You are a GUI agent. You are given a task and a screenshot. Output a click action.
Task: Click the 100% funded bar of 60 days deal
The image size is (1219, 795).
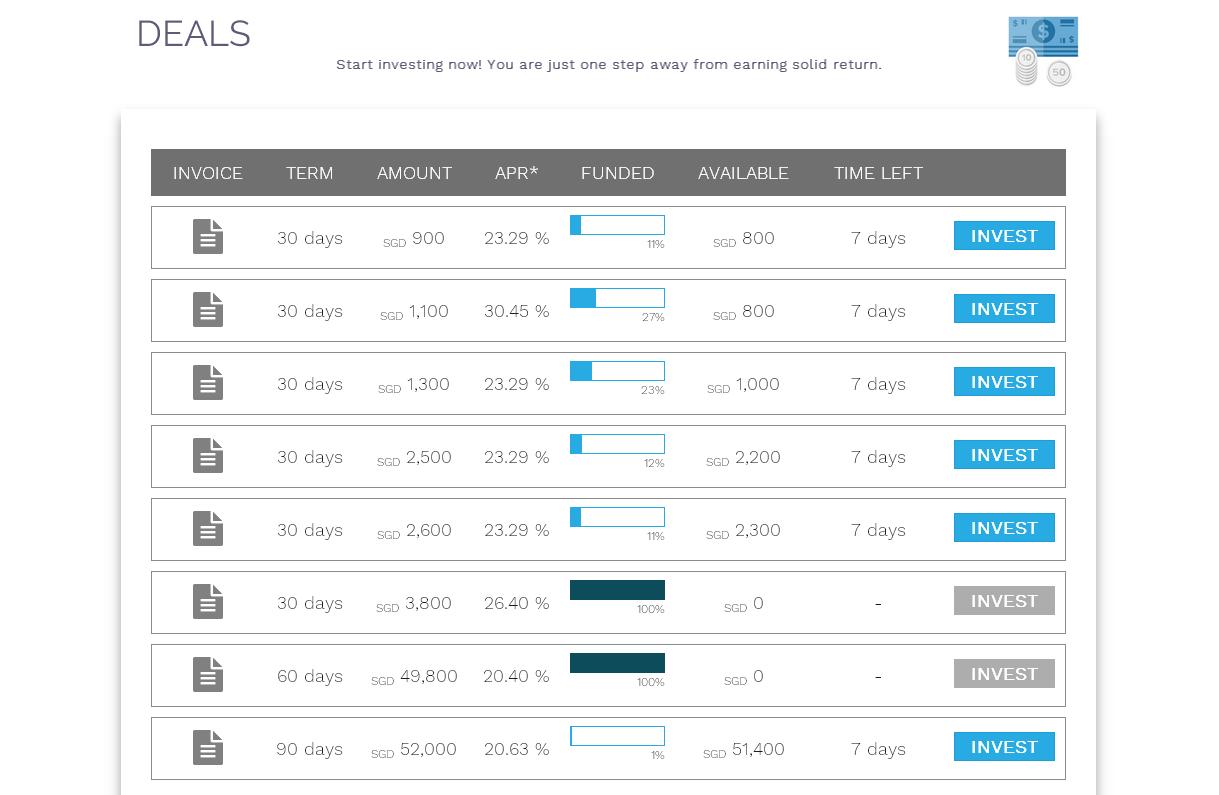617,663
